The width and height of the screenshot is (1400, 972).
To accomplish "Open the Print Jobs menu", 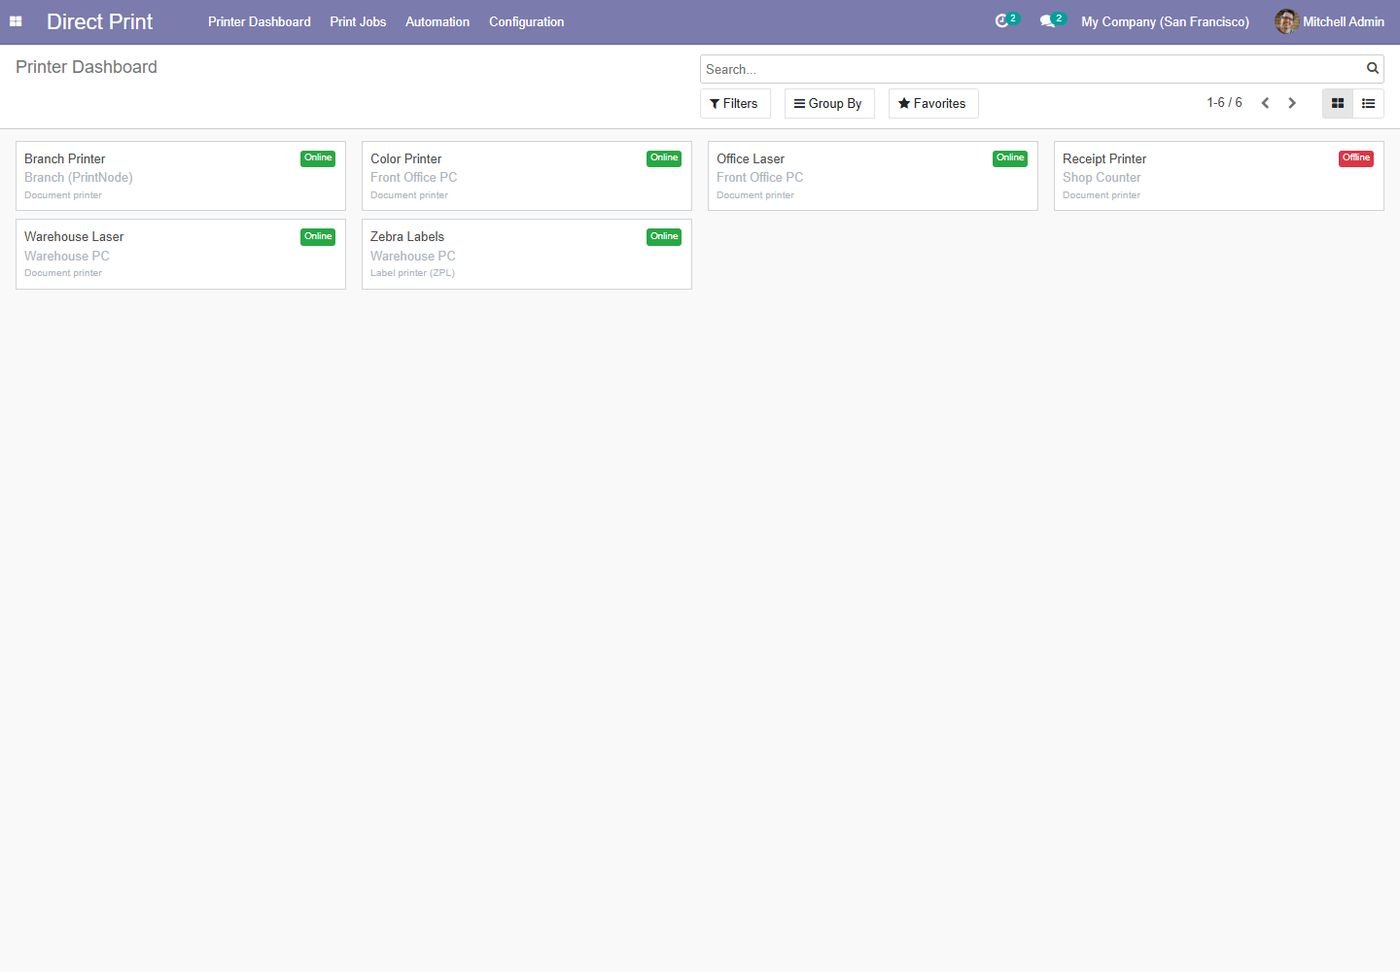I will point(358,21).
